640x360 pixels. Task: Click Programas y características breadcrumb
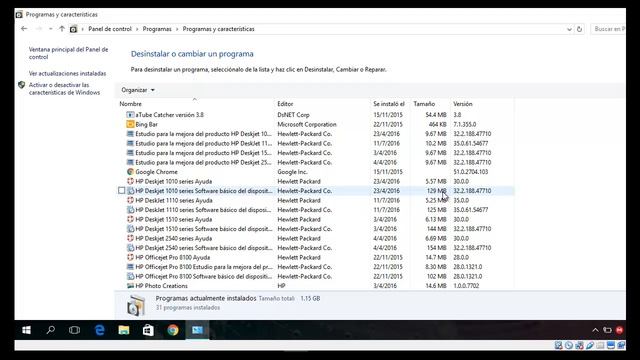coord(218,29)
